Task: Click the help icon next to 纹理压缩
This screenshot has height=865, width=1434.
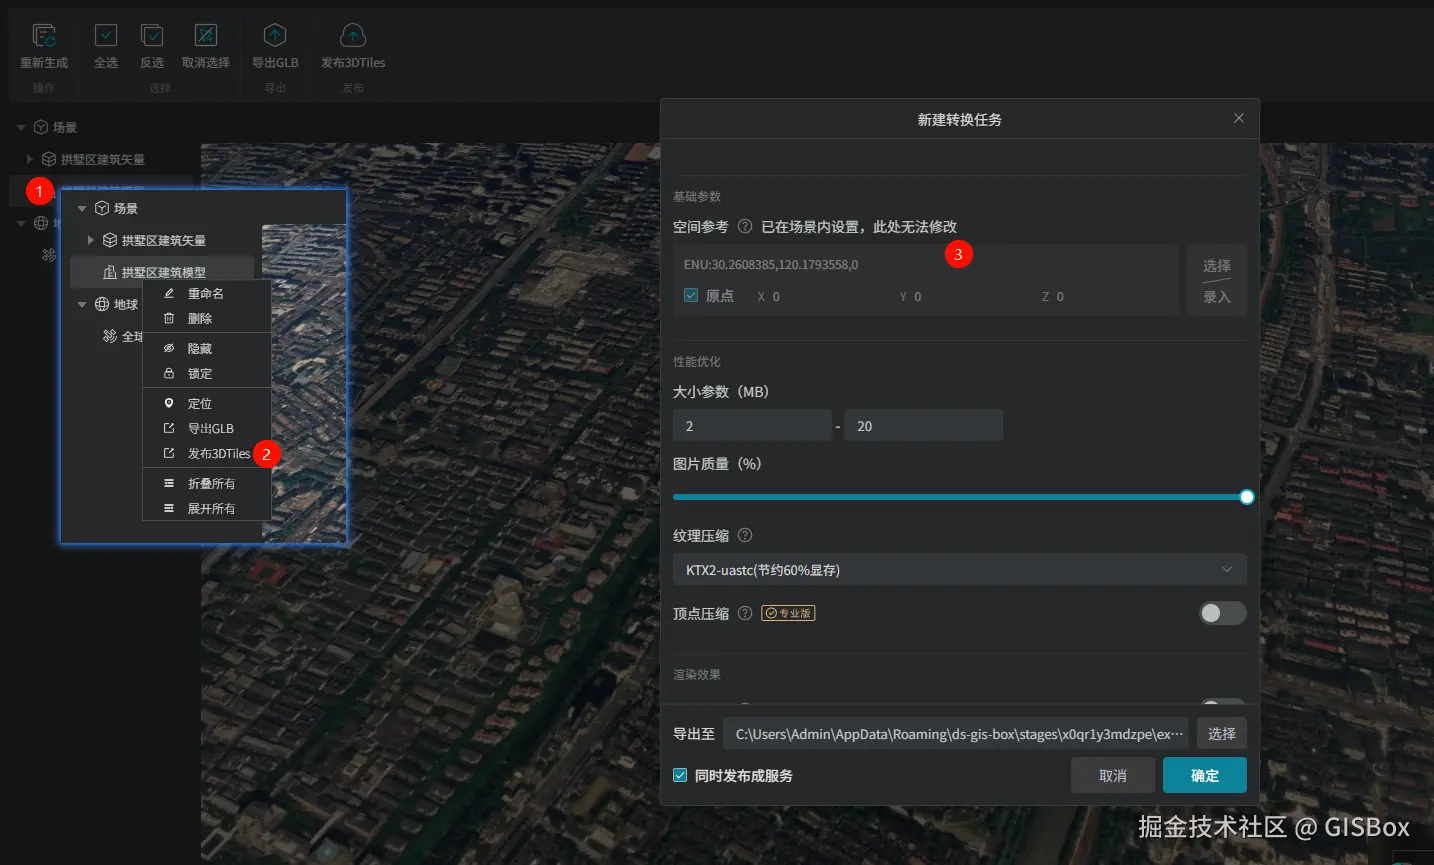Action: (745, 535)
